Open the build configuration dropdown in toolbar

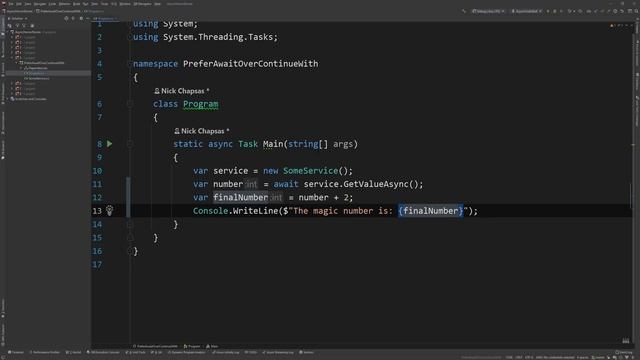(488, 11)
